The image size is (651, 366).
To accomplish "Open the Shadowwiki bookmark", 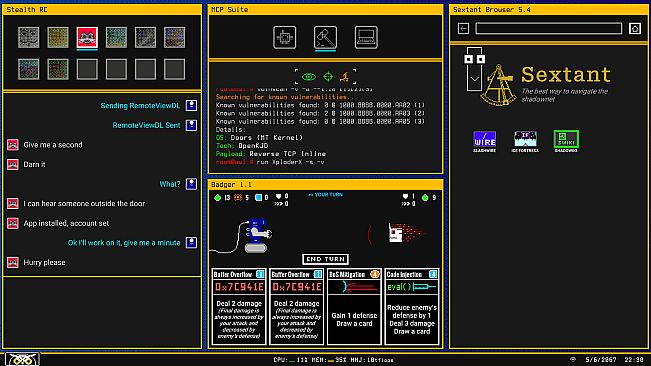I will coord(566,142).
